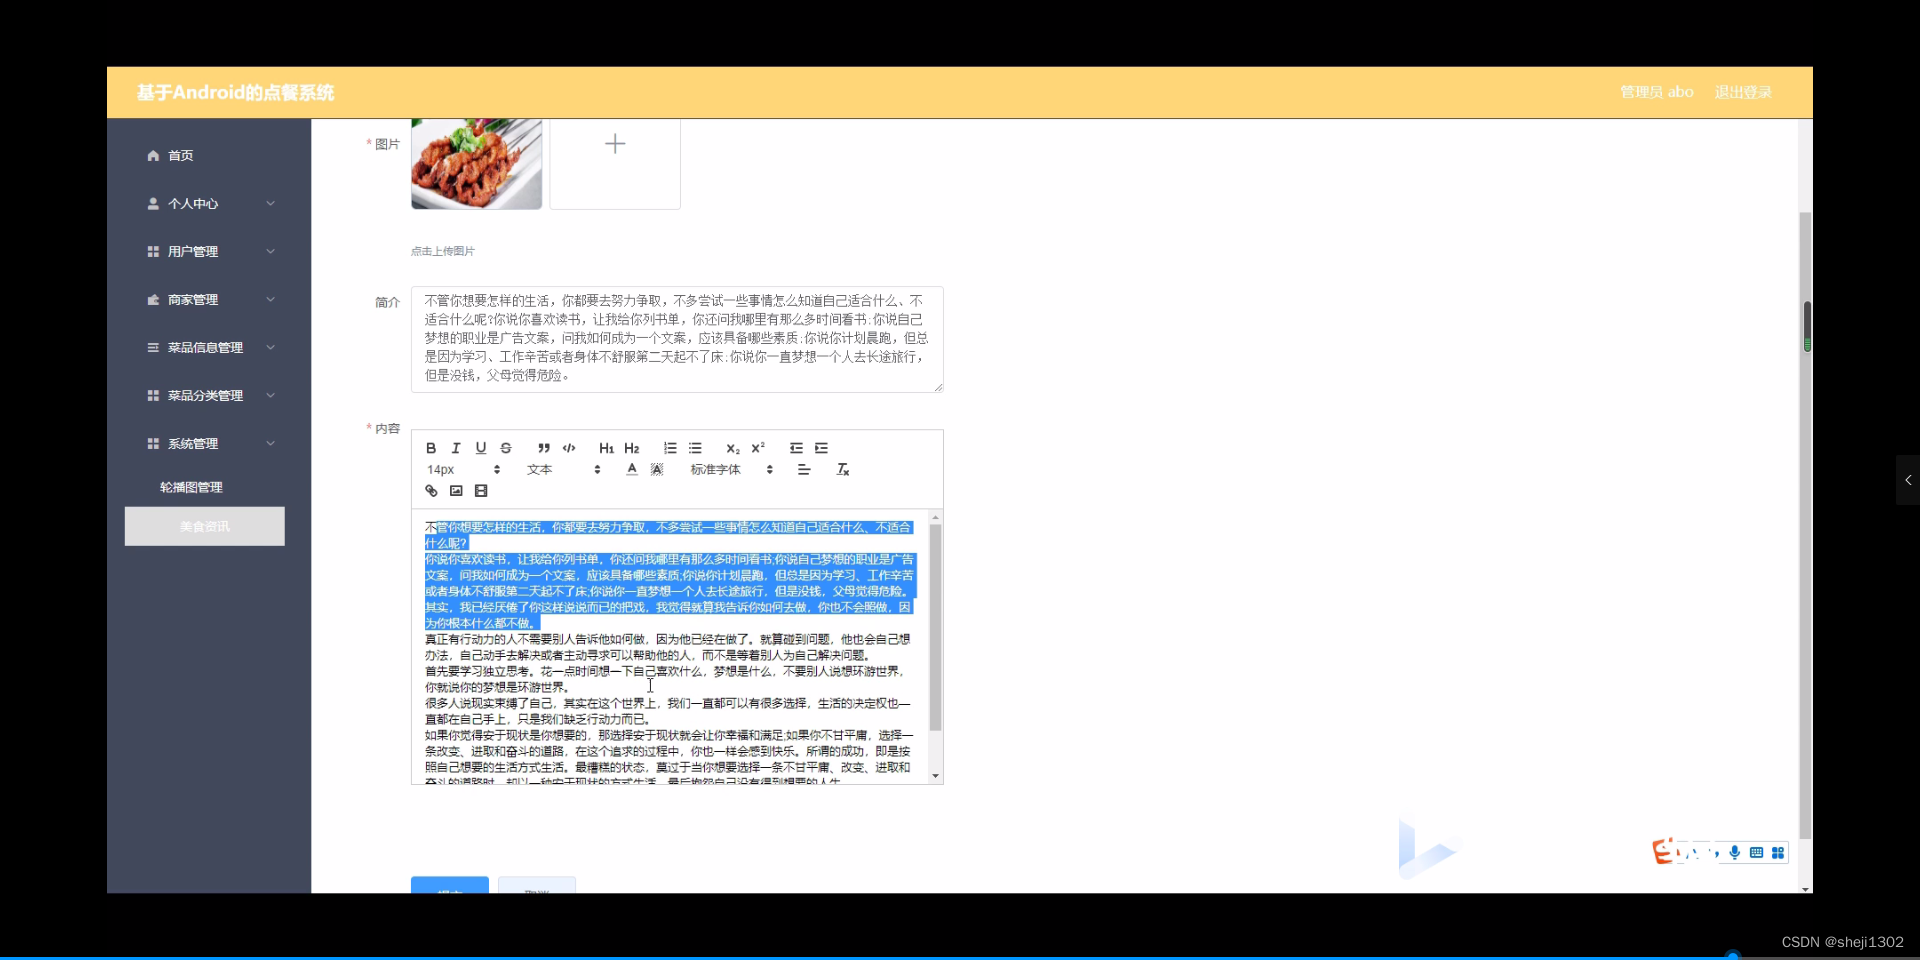
Task: Open the text color picker
Action: pyautogui.click(x=631, y=470)
